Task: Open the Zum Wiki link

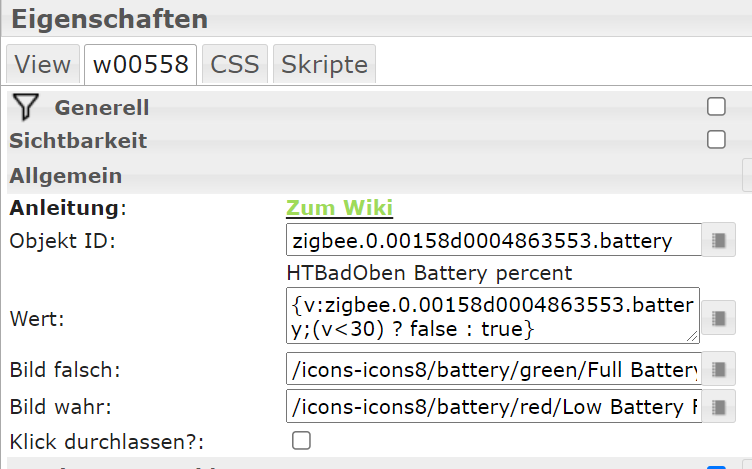Action: click(339, 208)
